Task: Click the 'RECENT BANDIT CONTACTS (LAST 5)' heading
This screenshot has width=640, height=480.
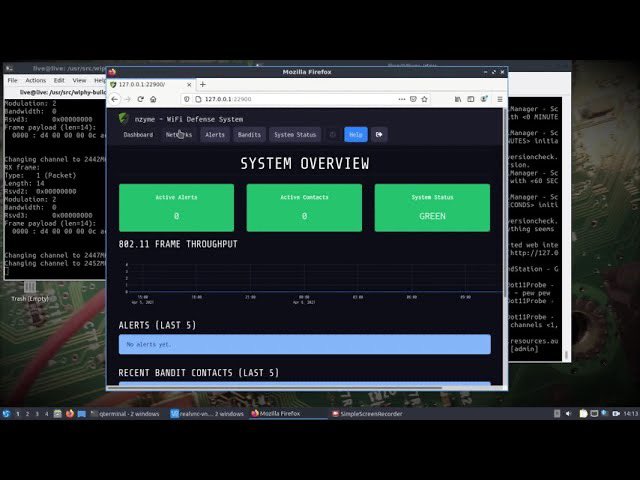Action: click(198, 373)
